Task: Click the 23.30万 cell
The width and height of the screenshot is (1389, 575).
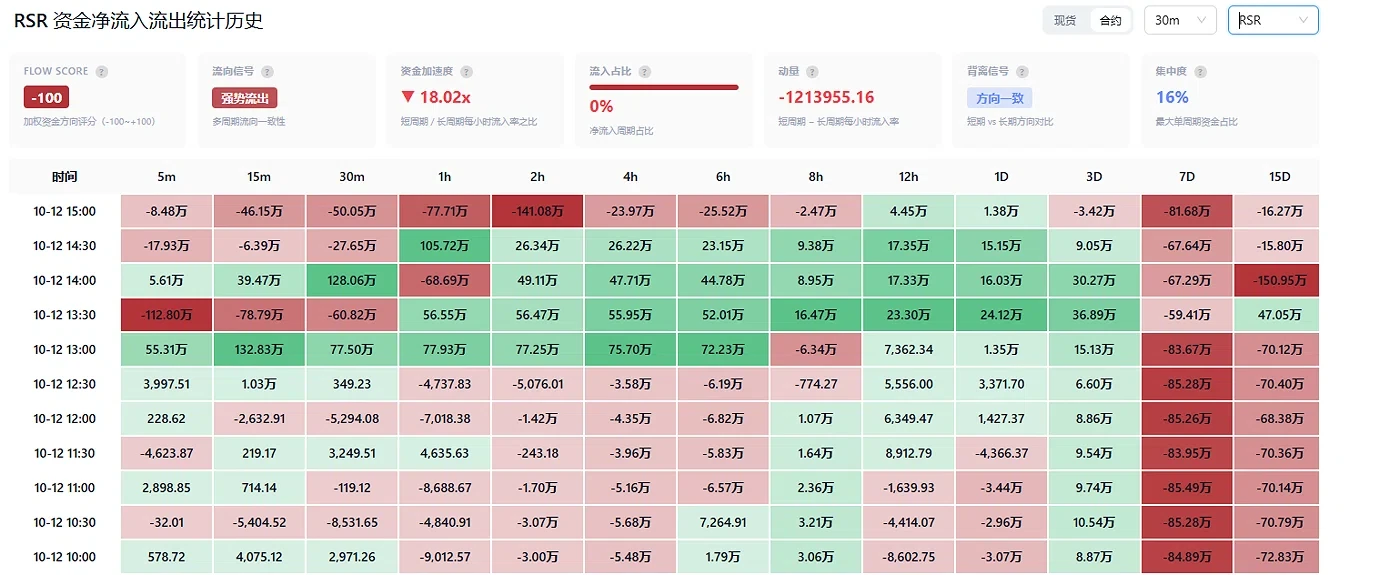Action: click(908, 315)
